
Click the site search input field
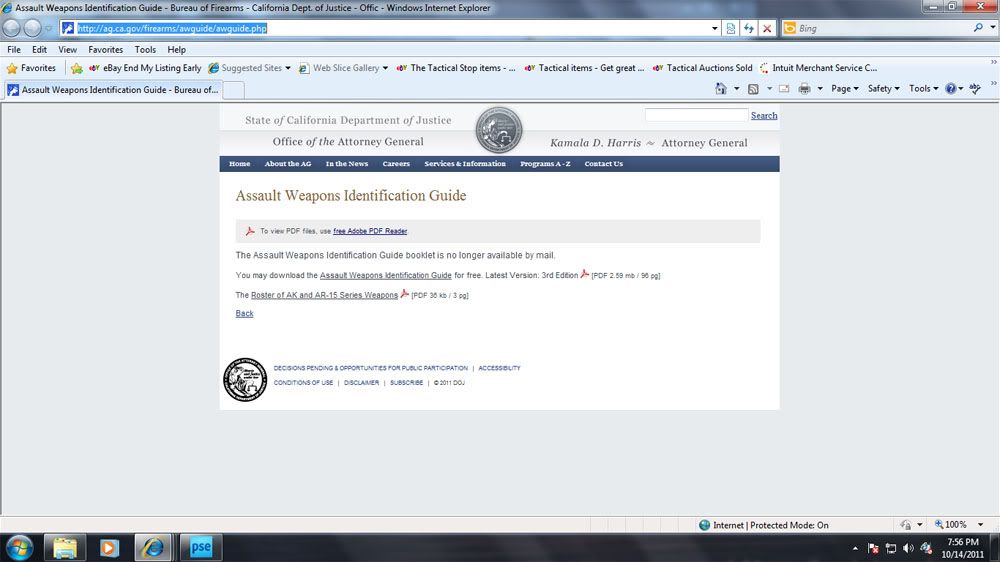click(x=696, y=115)
